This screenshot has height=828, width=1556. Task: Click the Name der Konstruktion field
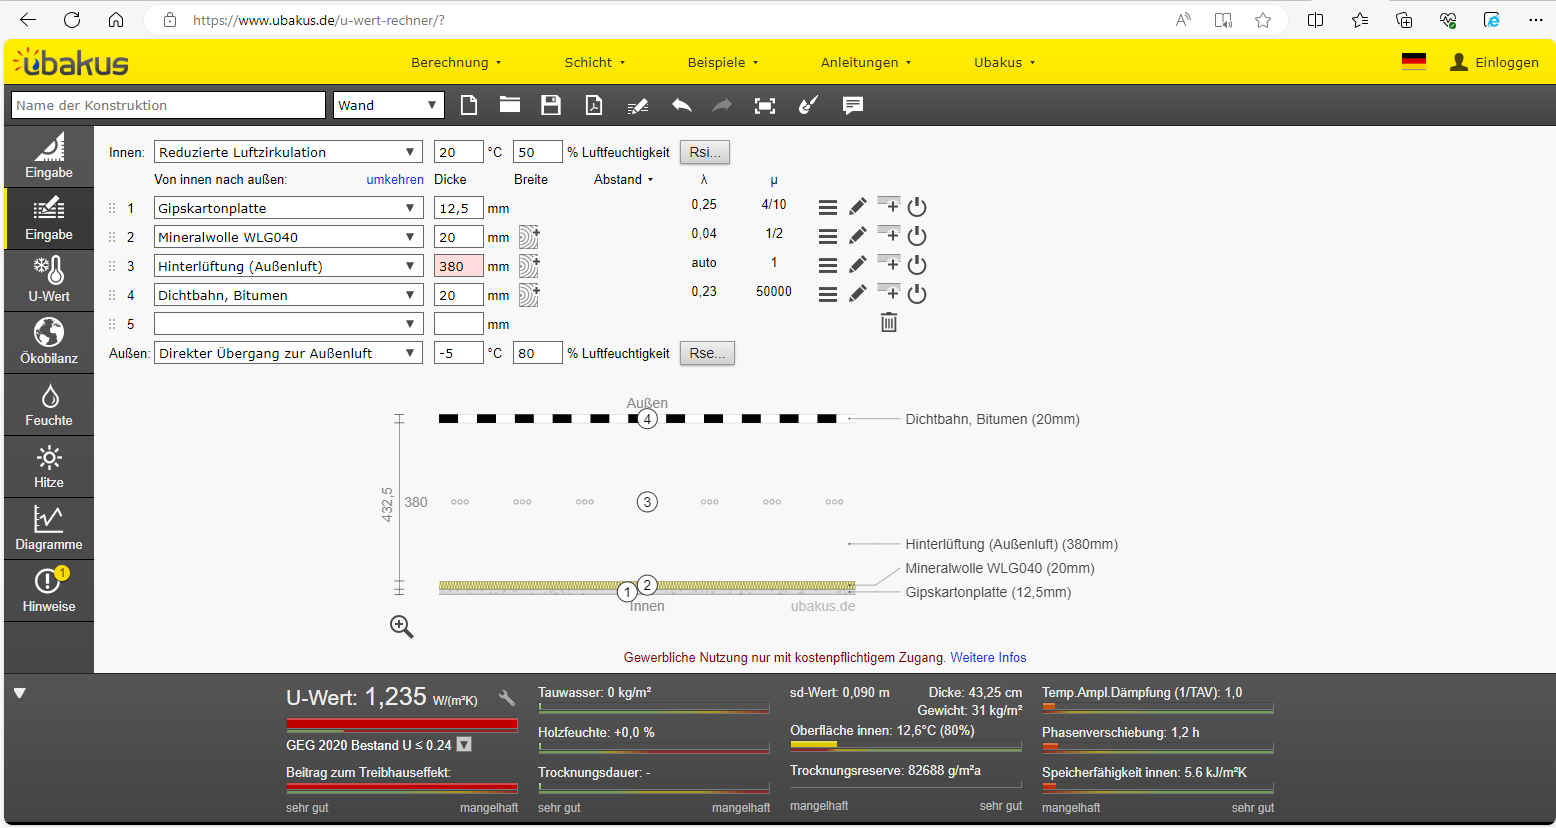click(x=168, y=105)
